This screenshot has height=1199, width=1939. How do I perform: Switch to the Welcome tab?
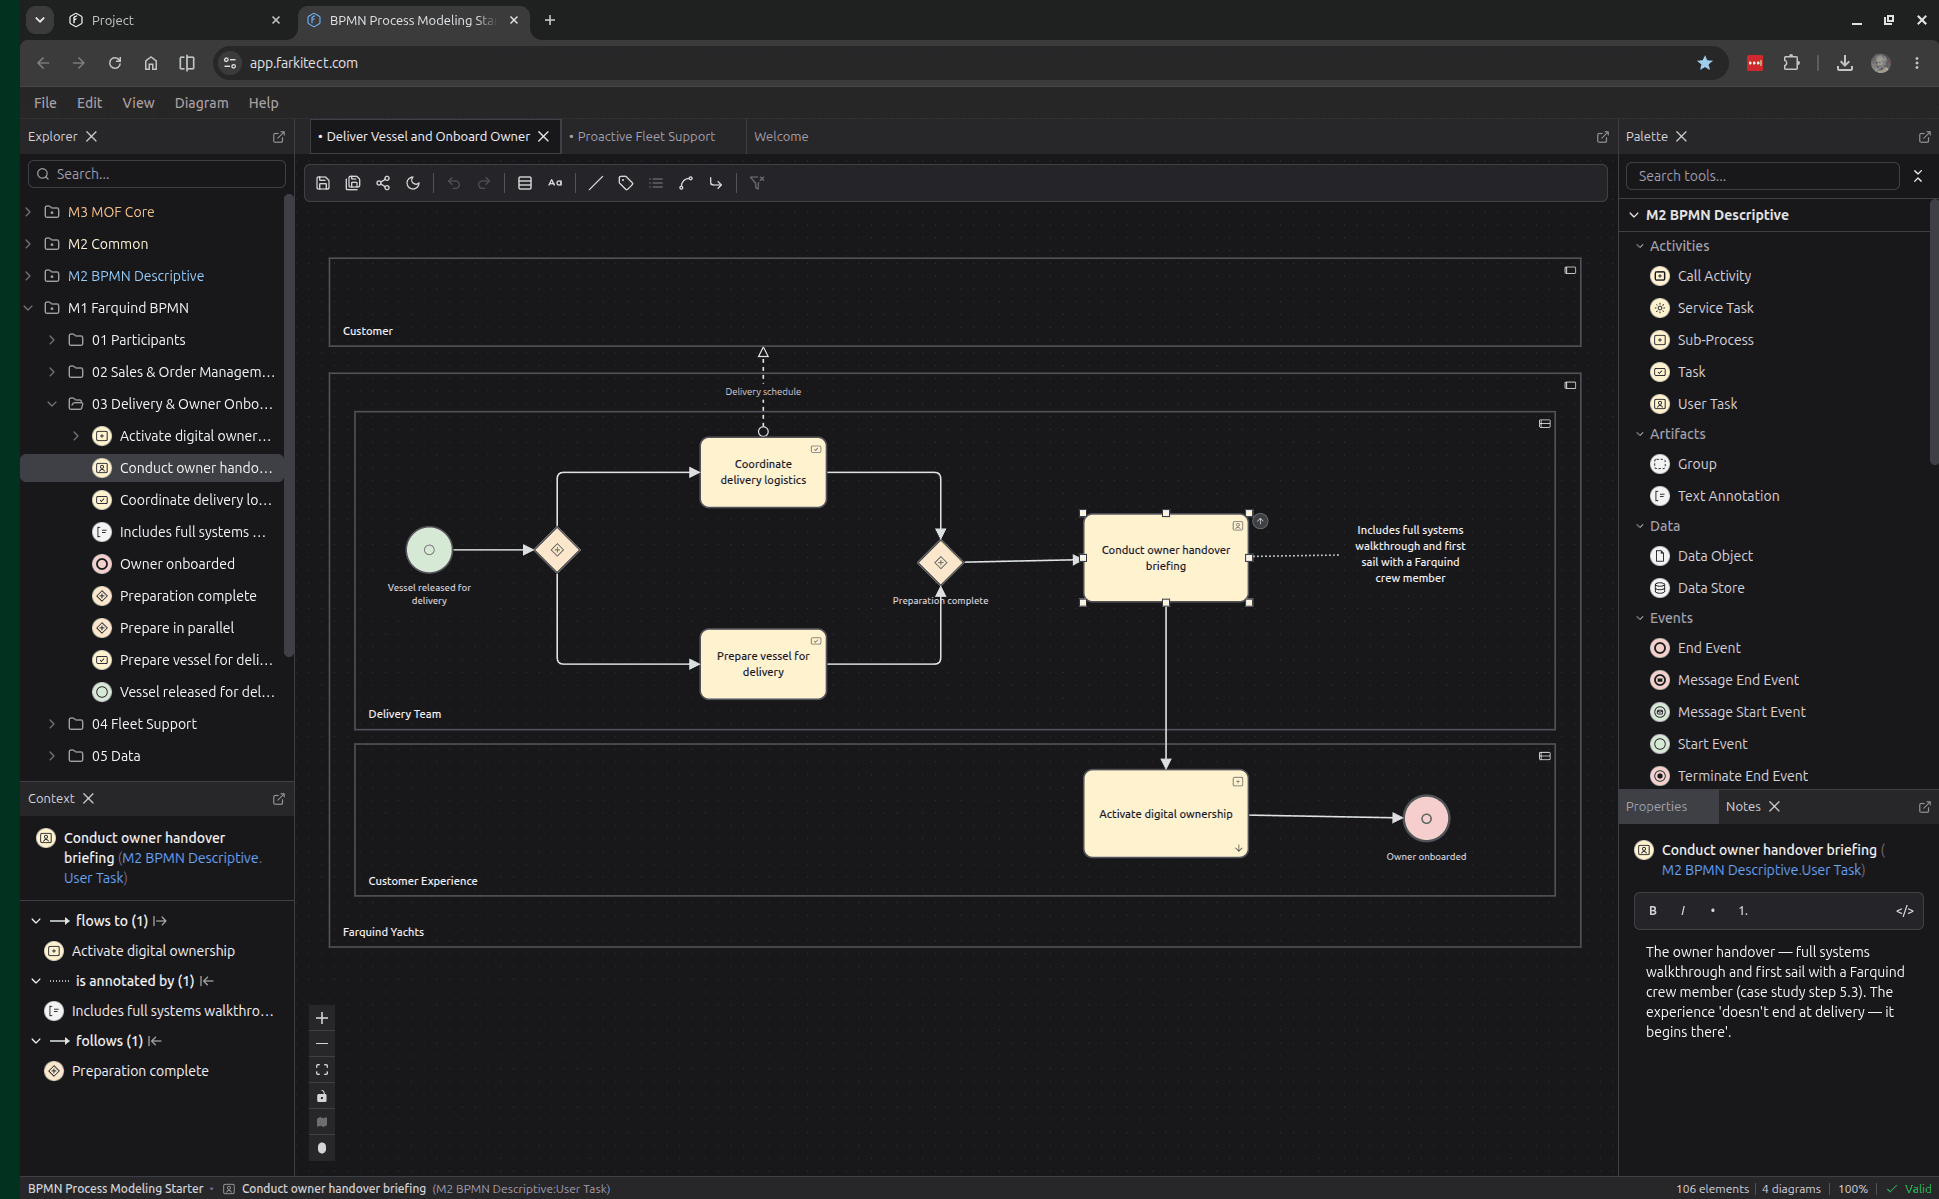781,137
